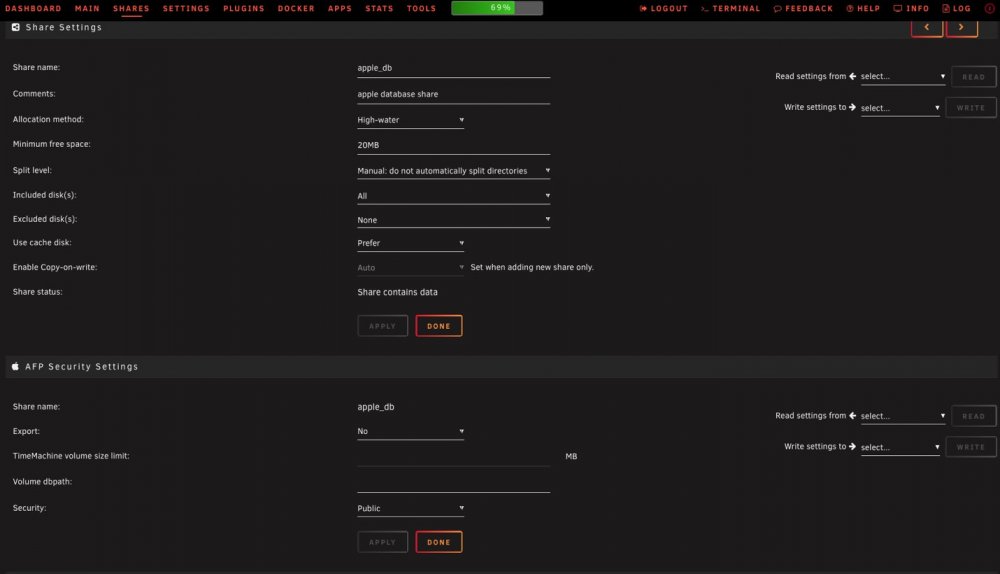Viewport: 1000px width, 574px height.
Task: Go to the previous share arrow
Action: click(927, 28)
